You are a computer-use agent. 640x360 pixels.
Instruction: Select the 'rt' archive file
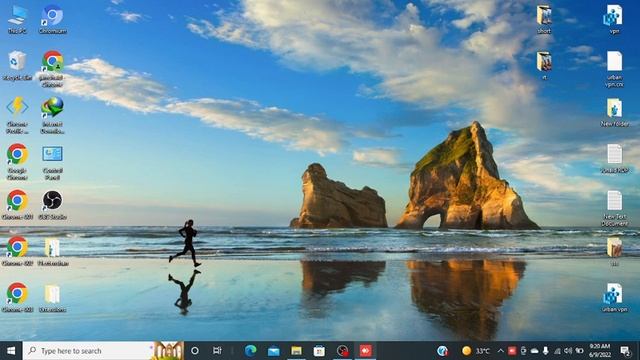pos(544,66)
